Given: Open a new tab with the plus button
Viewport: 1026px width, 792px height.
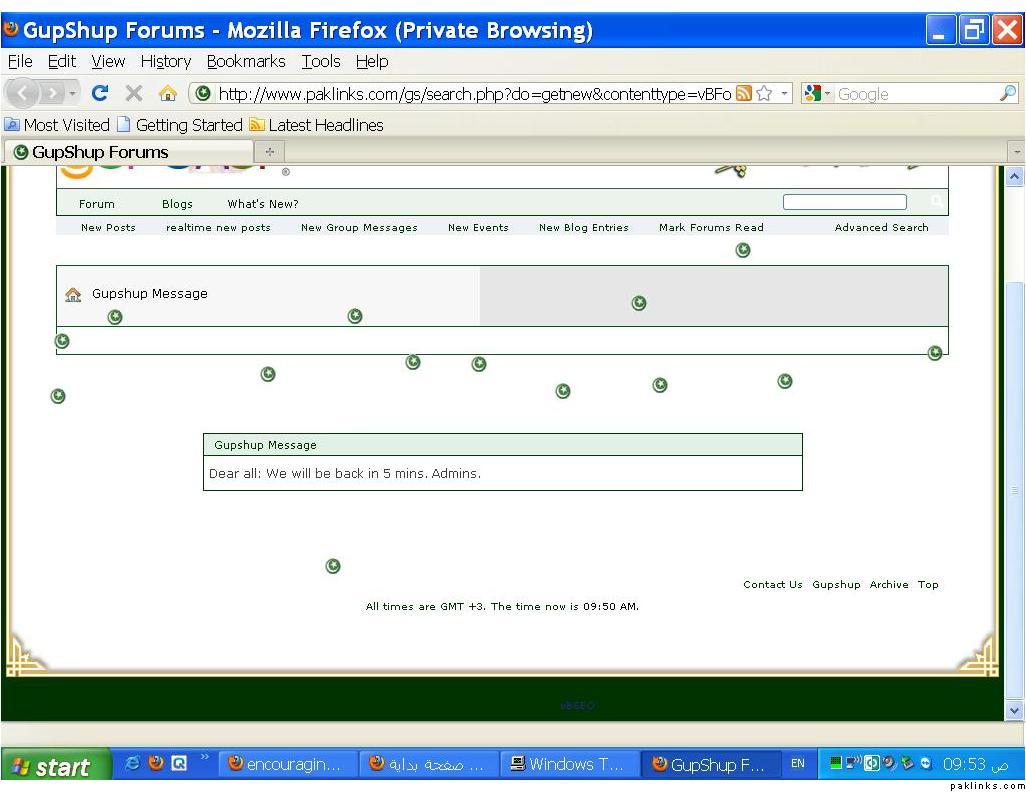Looking at the screenshot, I should click(269, 152).
